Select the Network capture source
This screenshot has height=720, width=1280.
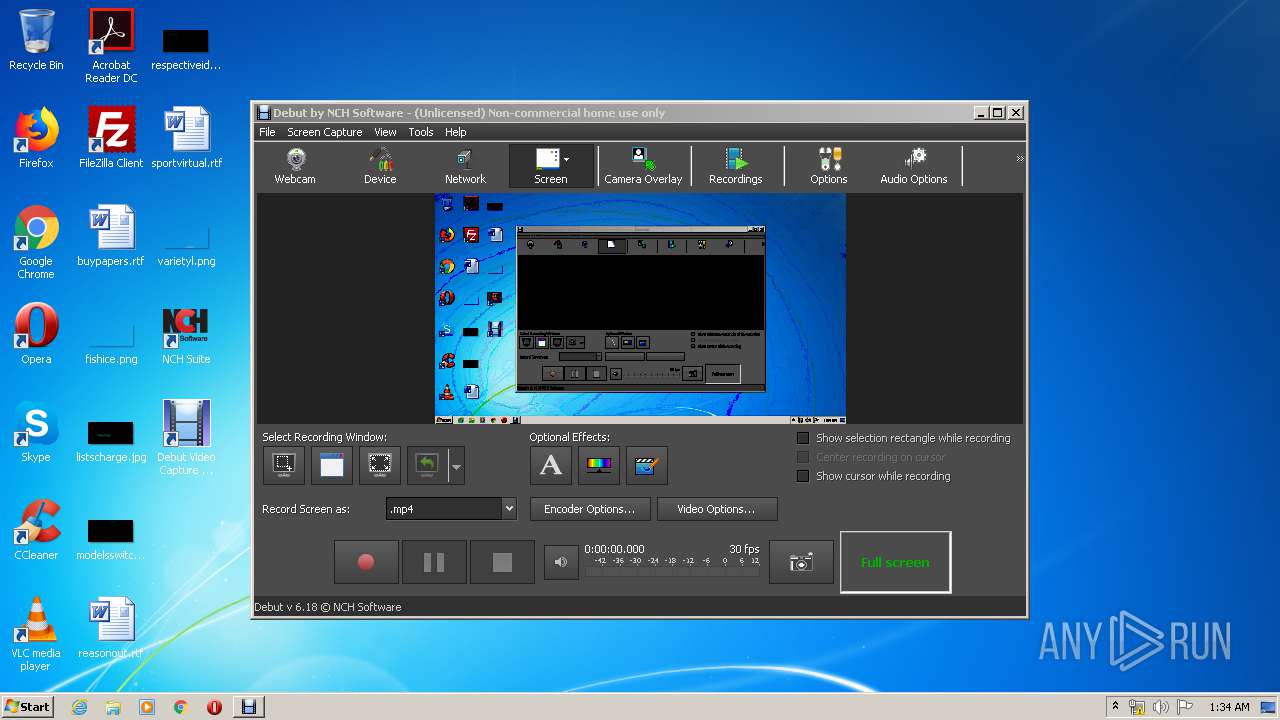pyautogui.click(x=465, y=166)
